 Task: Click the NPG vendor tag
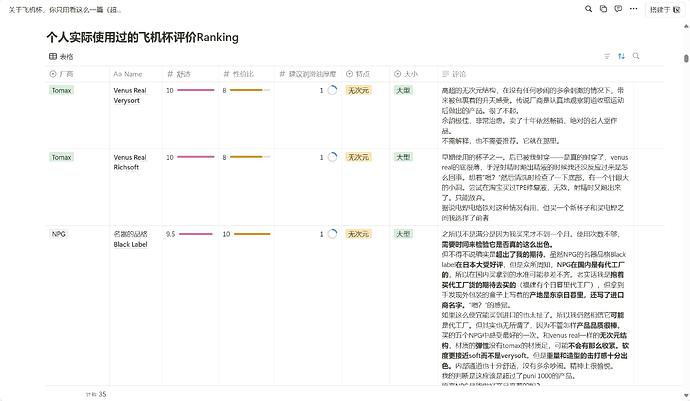click(59, 234)
